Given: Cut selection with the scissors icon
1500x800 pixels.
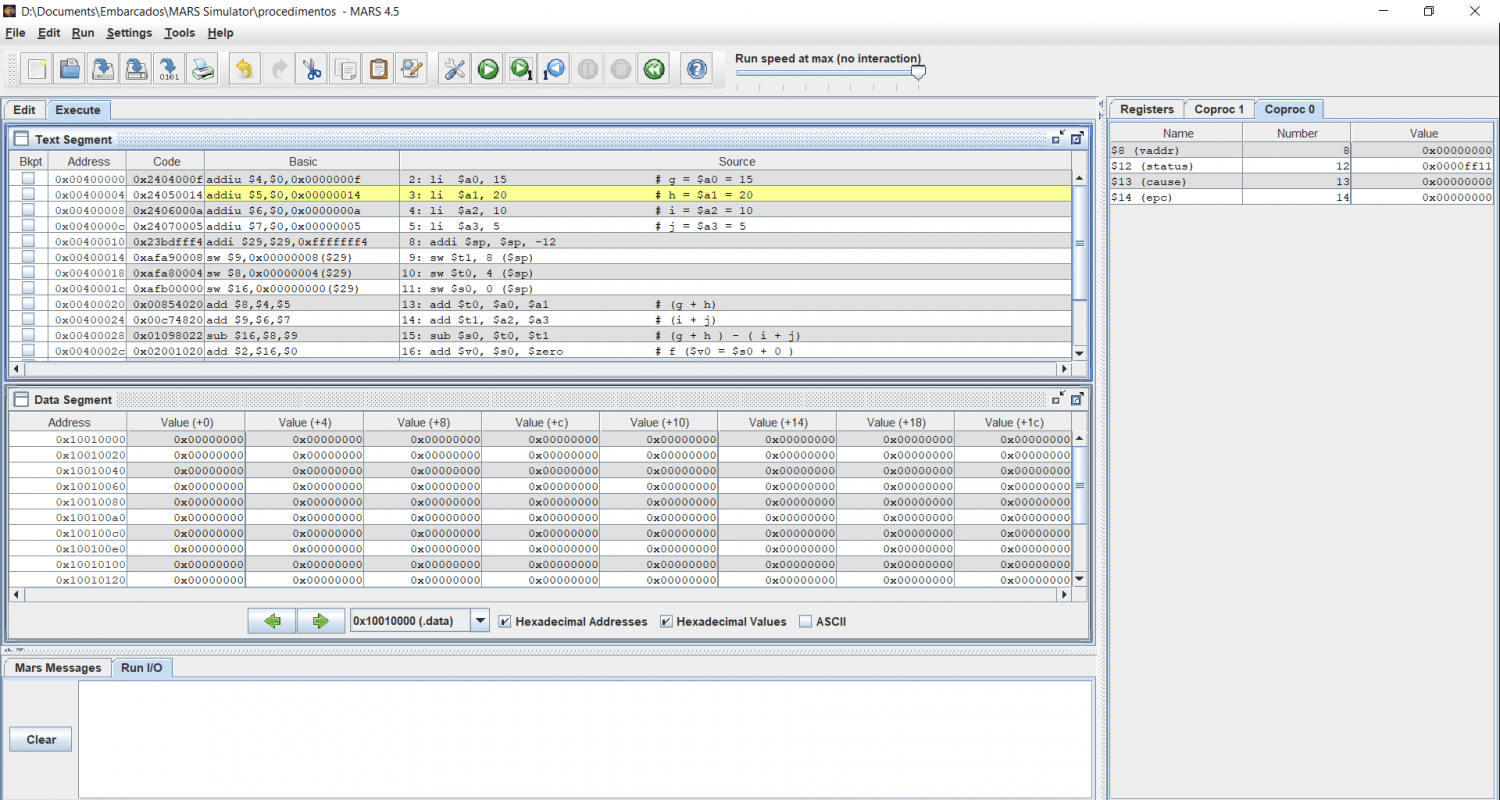Looking at the screenshot, I should (x=312, y=69).
